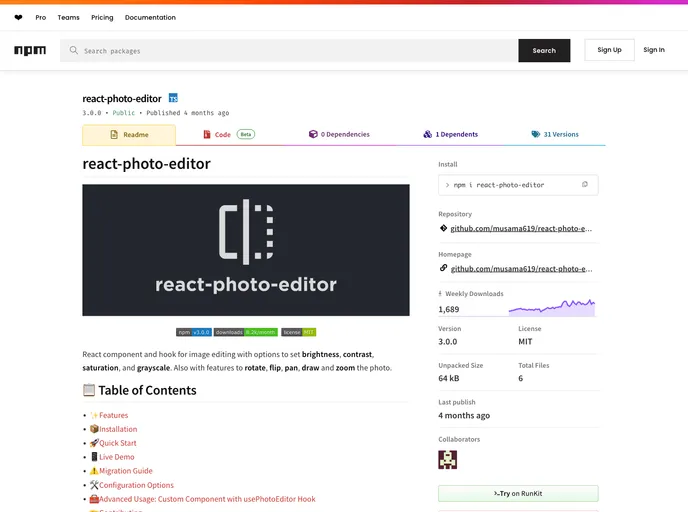Image resolution: width=688 pixels, height=512 pixels.
Task: Open the 0 Dependencies tab
Action: point(339,134)
